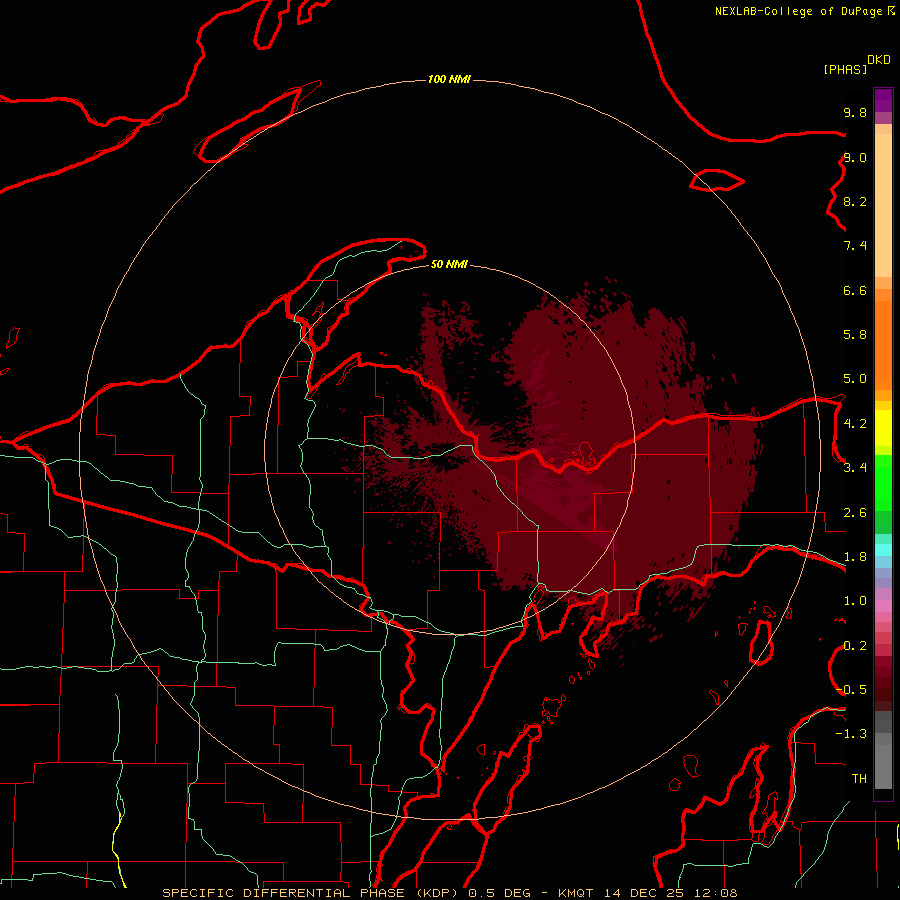Click the [PHAS] legend label
Viewport: 900px width, 900px height.
[x=845, y=69]
